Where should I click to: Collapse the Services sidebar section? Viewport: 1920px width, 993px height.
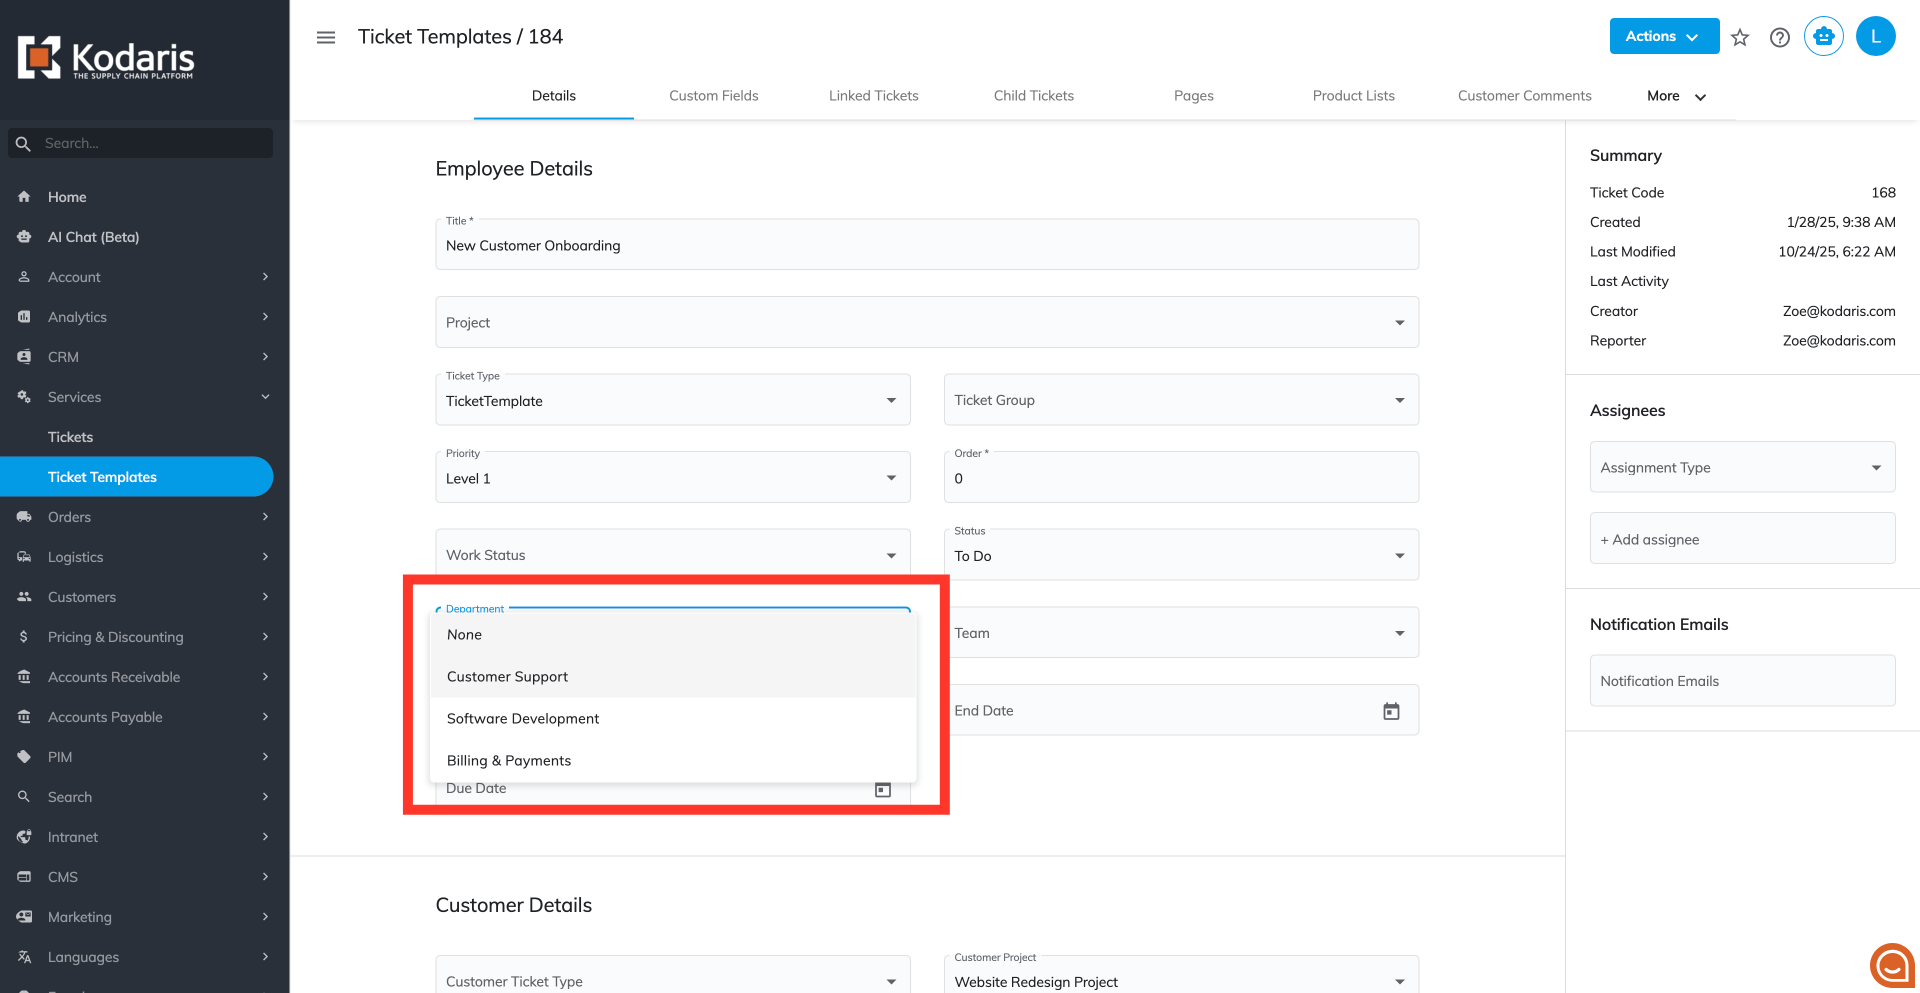(x=266, y=397)
